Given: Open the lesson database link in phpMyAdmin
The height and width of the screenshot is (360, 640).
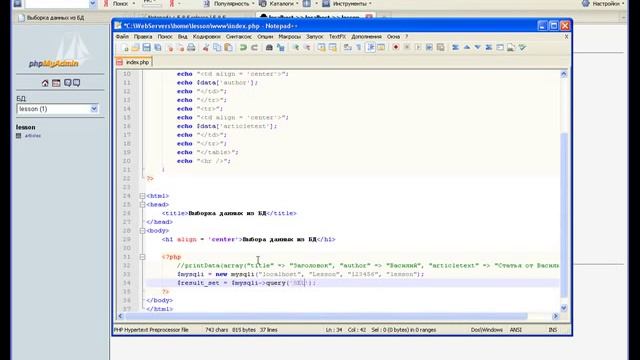Looking at the screenshot, I should coord(26,127).
